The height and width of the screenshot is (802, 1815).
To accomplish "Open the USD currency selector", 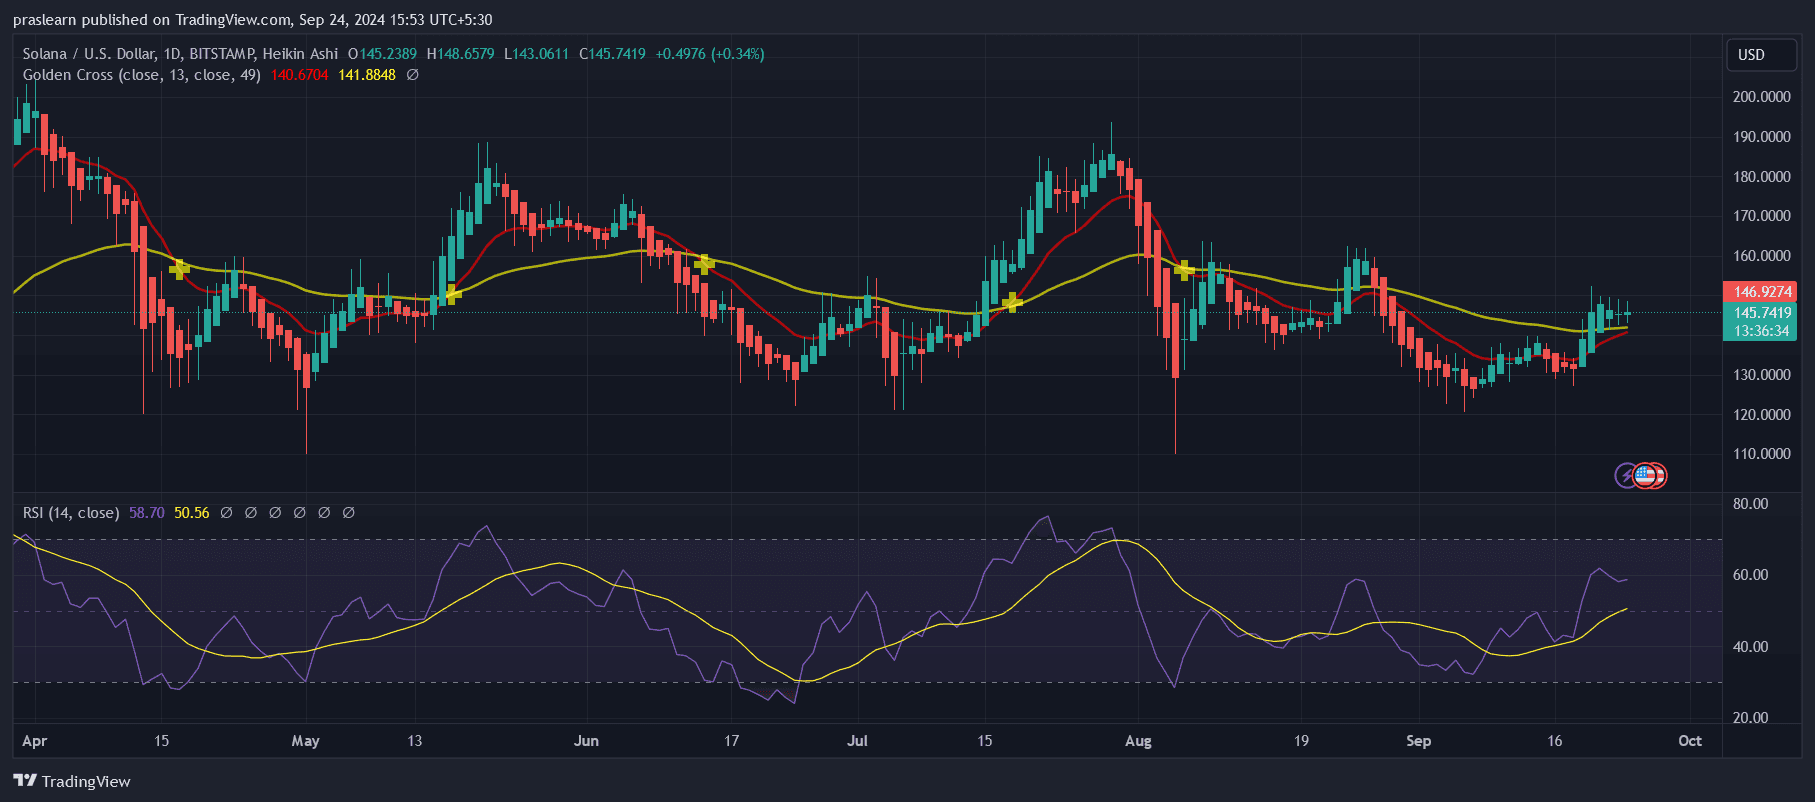I will [x=1761, y=55].
